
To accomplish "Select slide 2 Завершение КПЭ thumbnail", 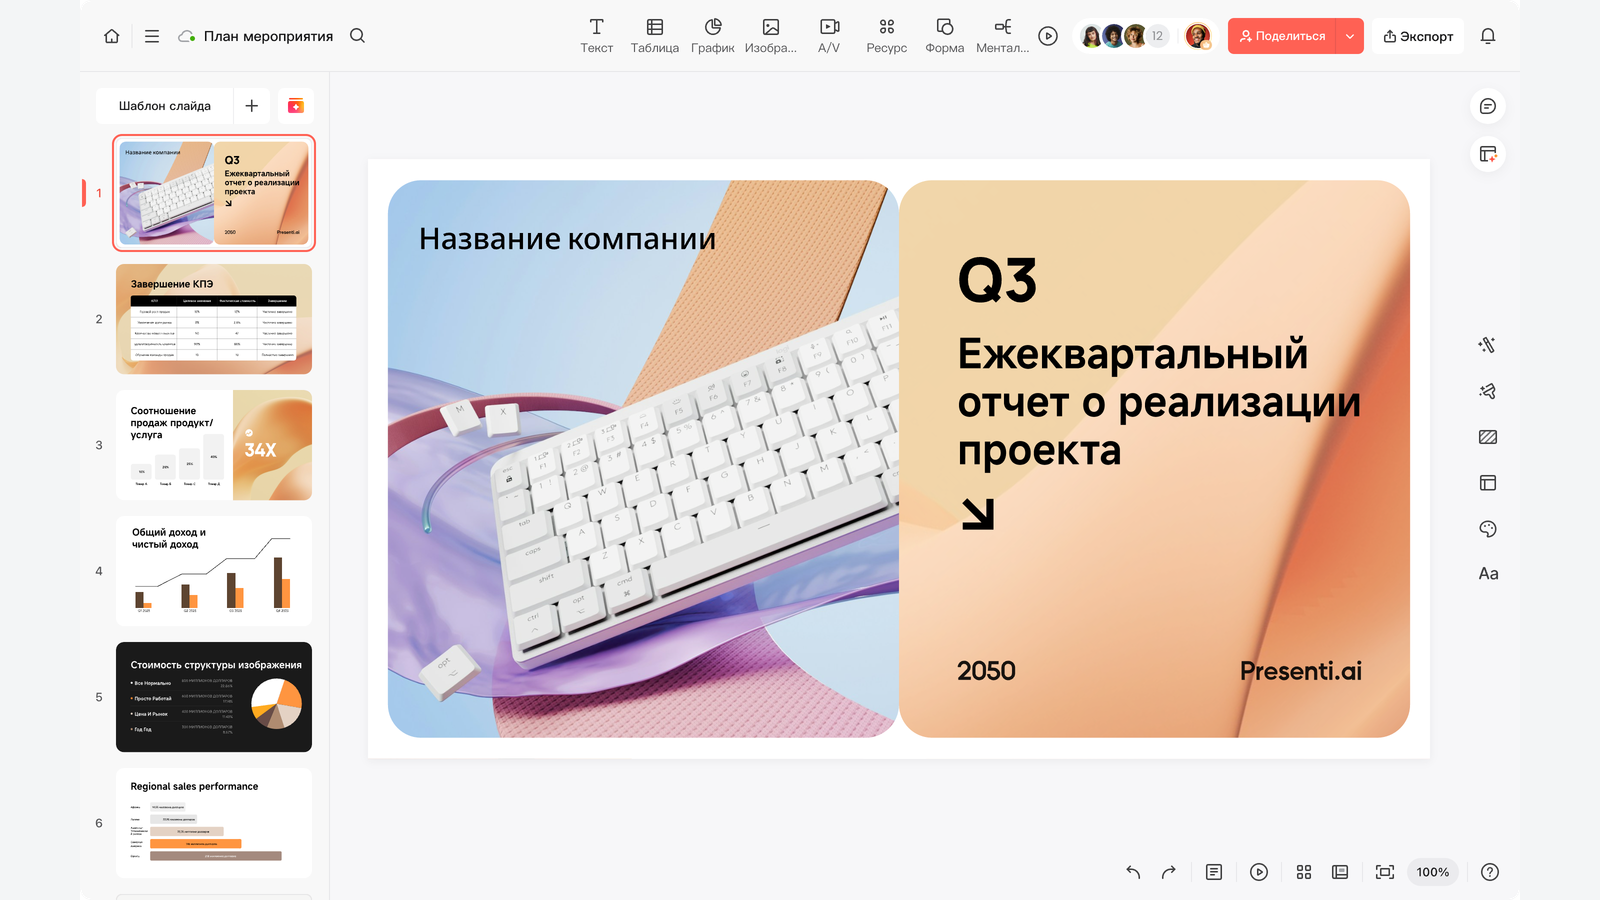I will point(214,319).
